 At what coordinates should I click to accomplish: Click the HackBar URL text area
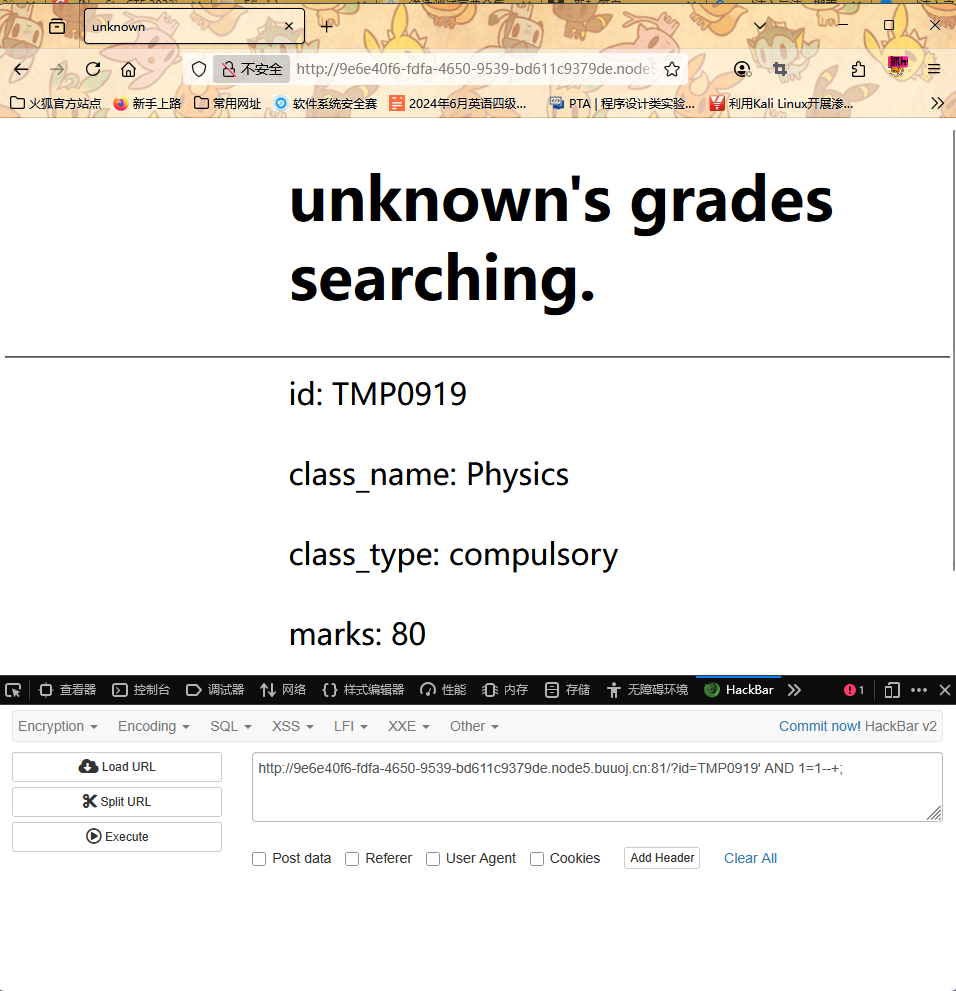[596, 787]
